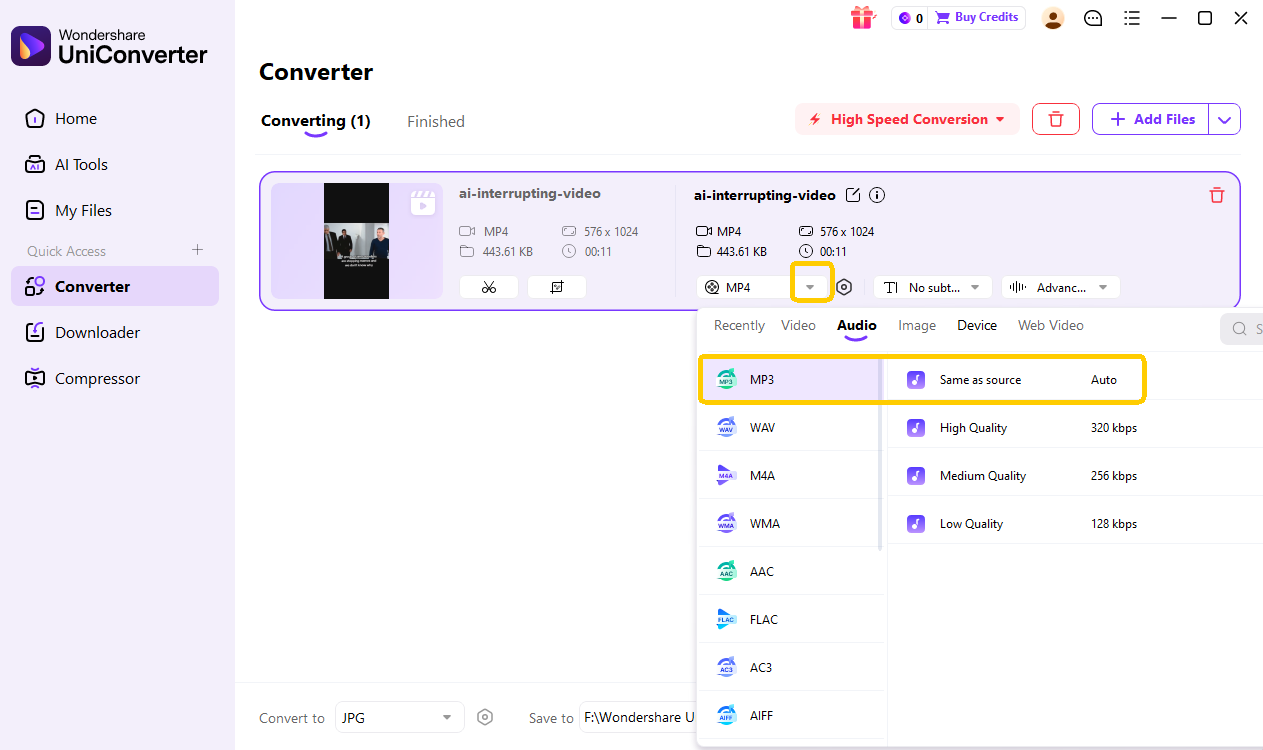Show file info via info icon

pyautogui.click(x=877, y=195)
